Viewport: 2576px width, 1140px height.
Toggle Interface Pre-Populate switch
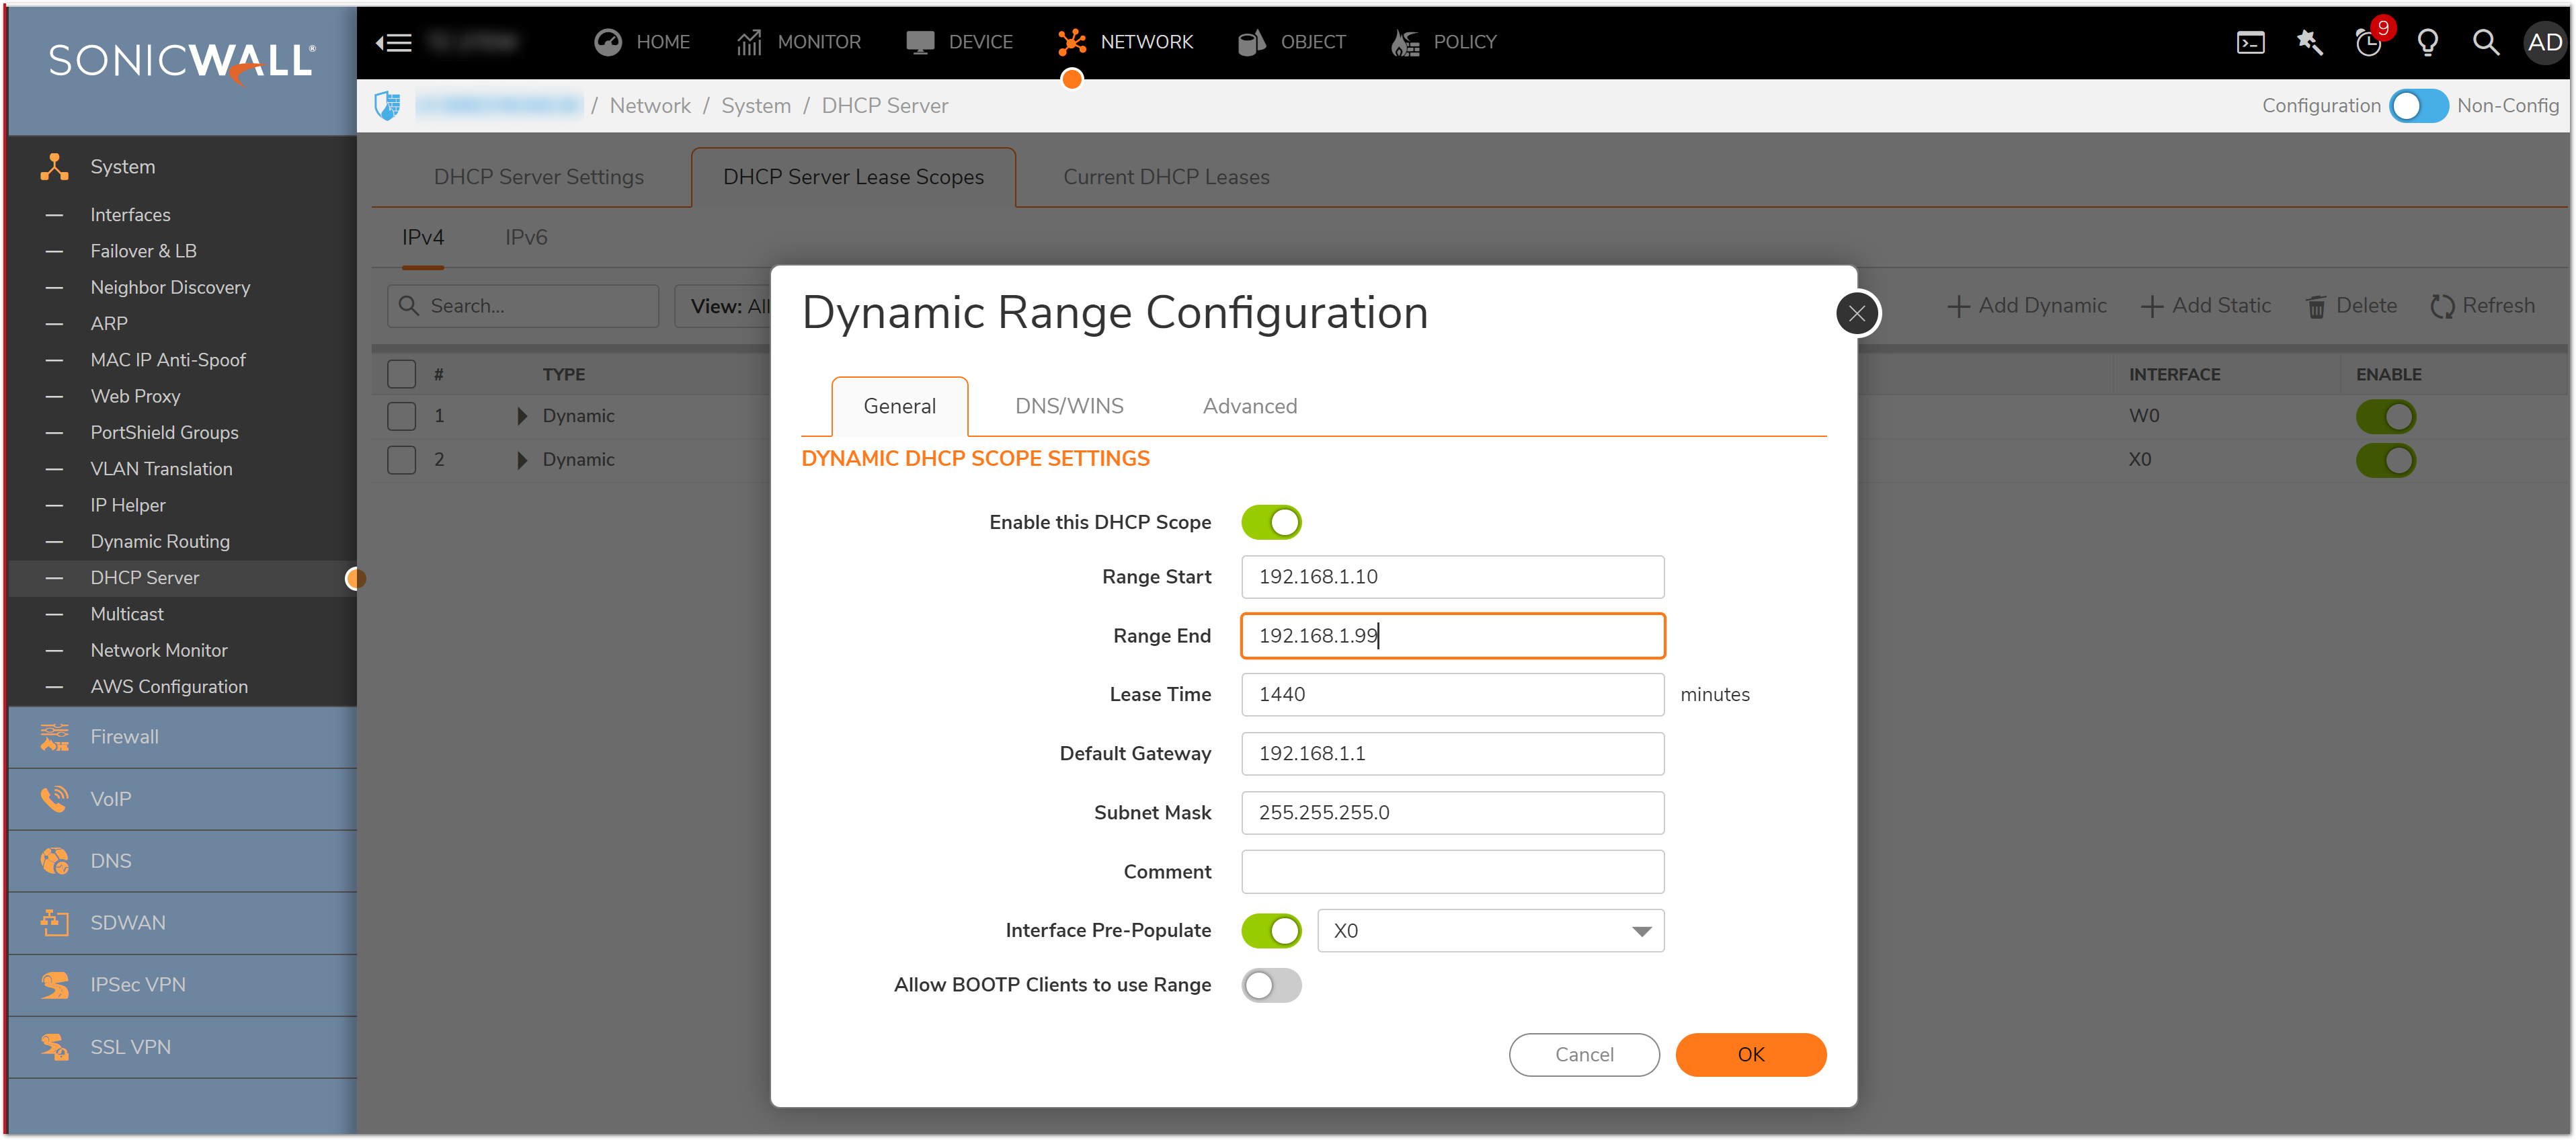(x=1271, y=930)
